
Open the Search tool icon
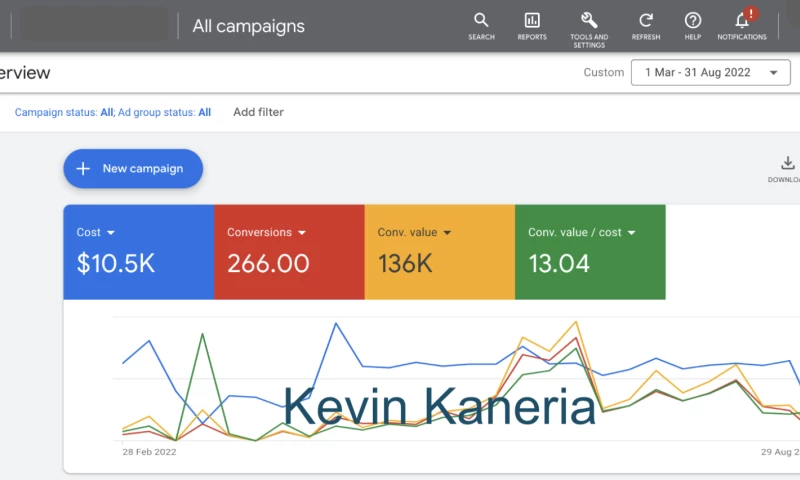click(x=481, y=21)
